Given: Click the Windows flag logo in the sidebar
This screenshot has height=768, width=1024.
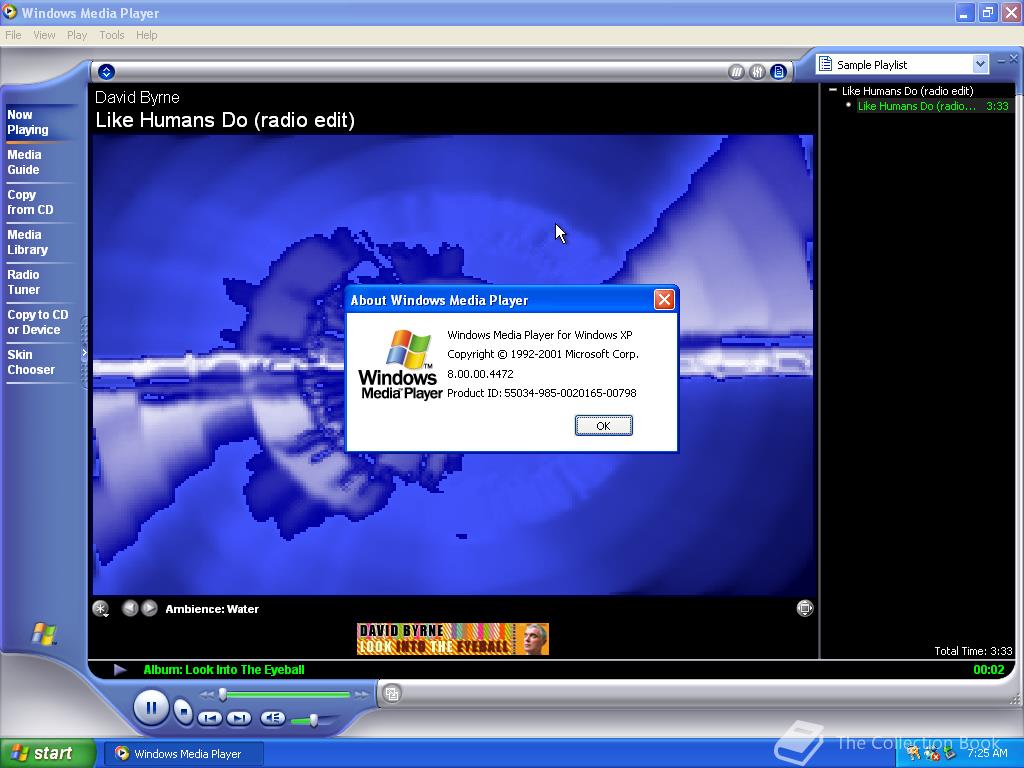Looking at the screenshot, I should 44,633.
